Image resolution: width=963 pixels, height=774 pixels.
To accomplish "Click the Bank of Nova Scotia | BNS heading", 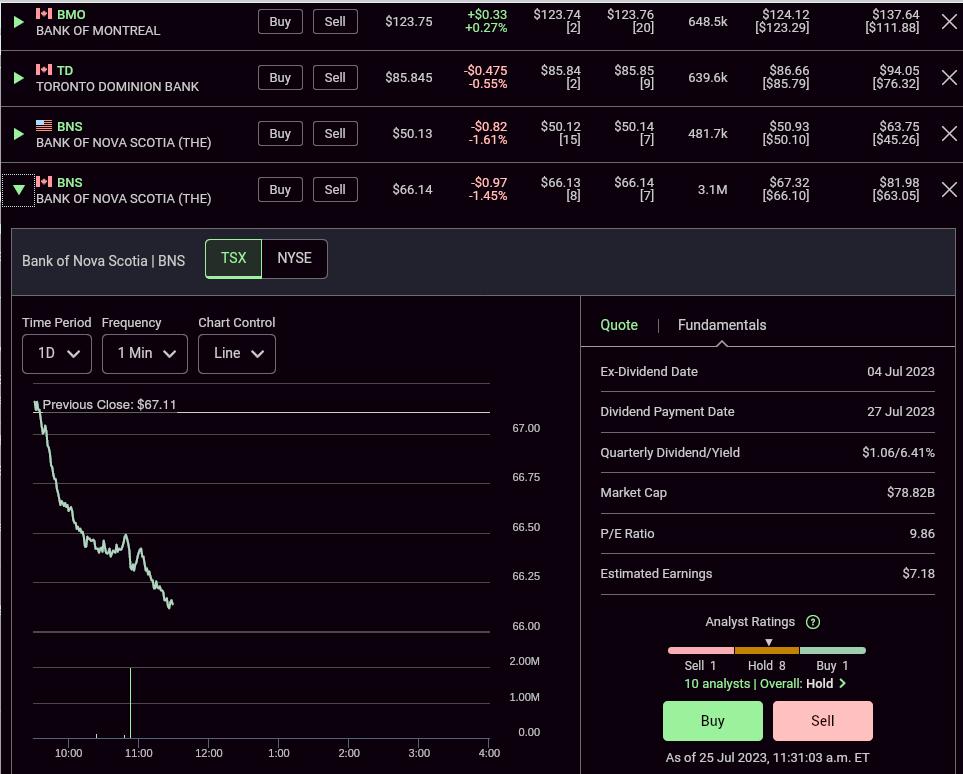I will pos(103,260).
